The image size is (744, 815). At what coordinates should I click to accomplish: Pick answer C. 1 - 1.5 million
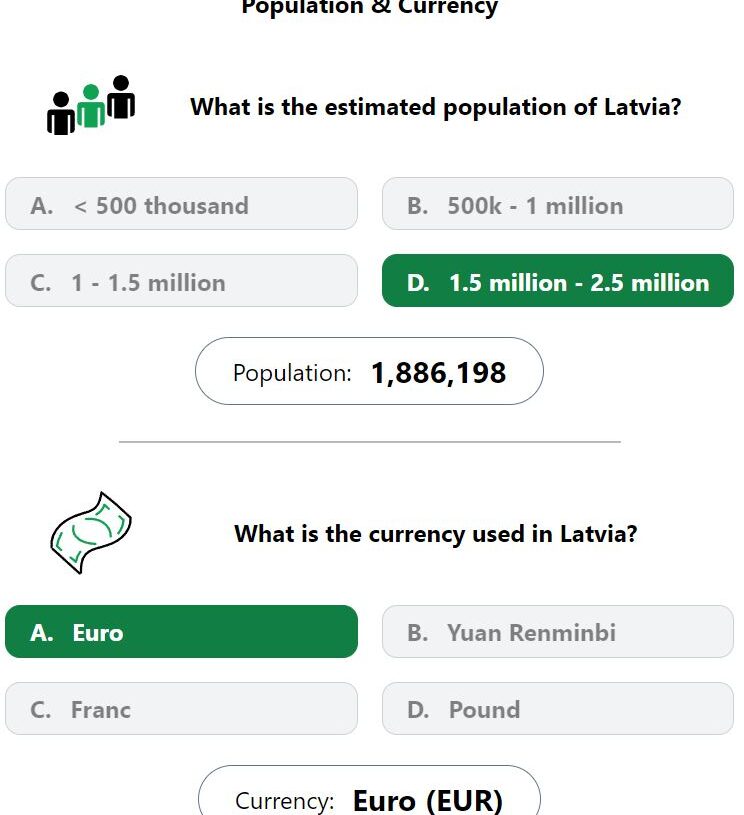(181, 281)
